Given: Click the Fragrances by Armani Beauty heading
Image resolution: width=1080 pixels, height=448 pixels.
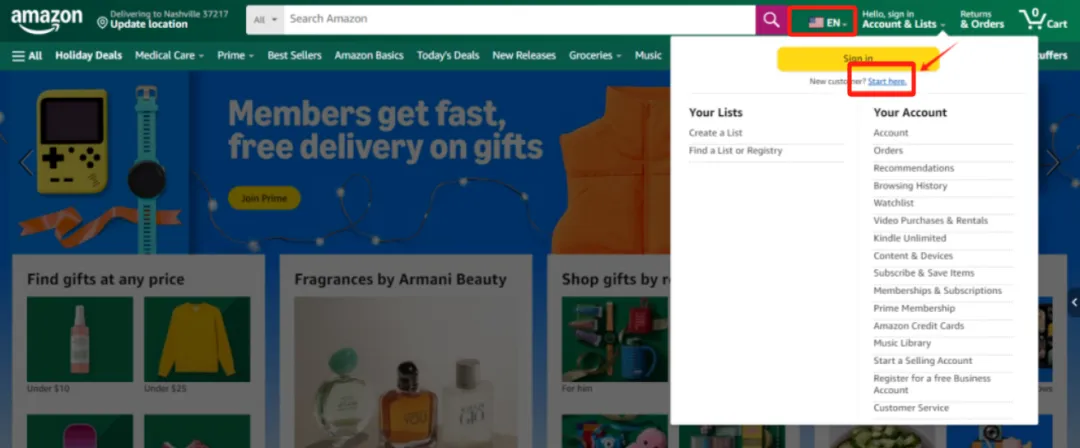Looking at the screenshot, I should point(400,279).
